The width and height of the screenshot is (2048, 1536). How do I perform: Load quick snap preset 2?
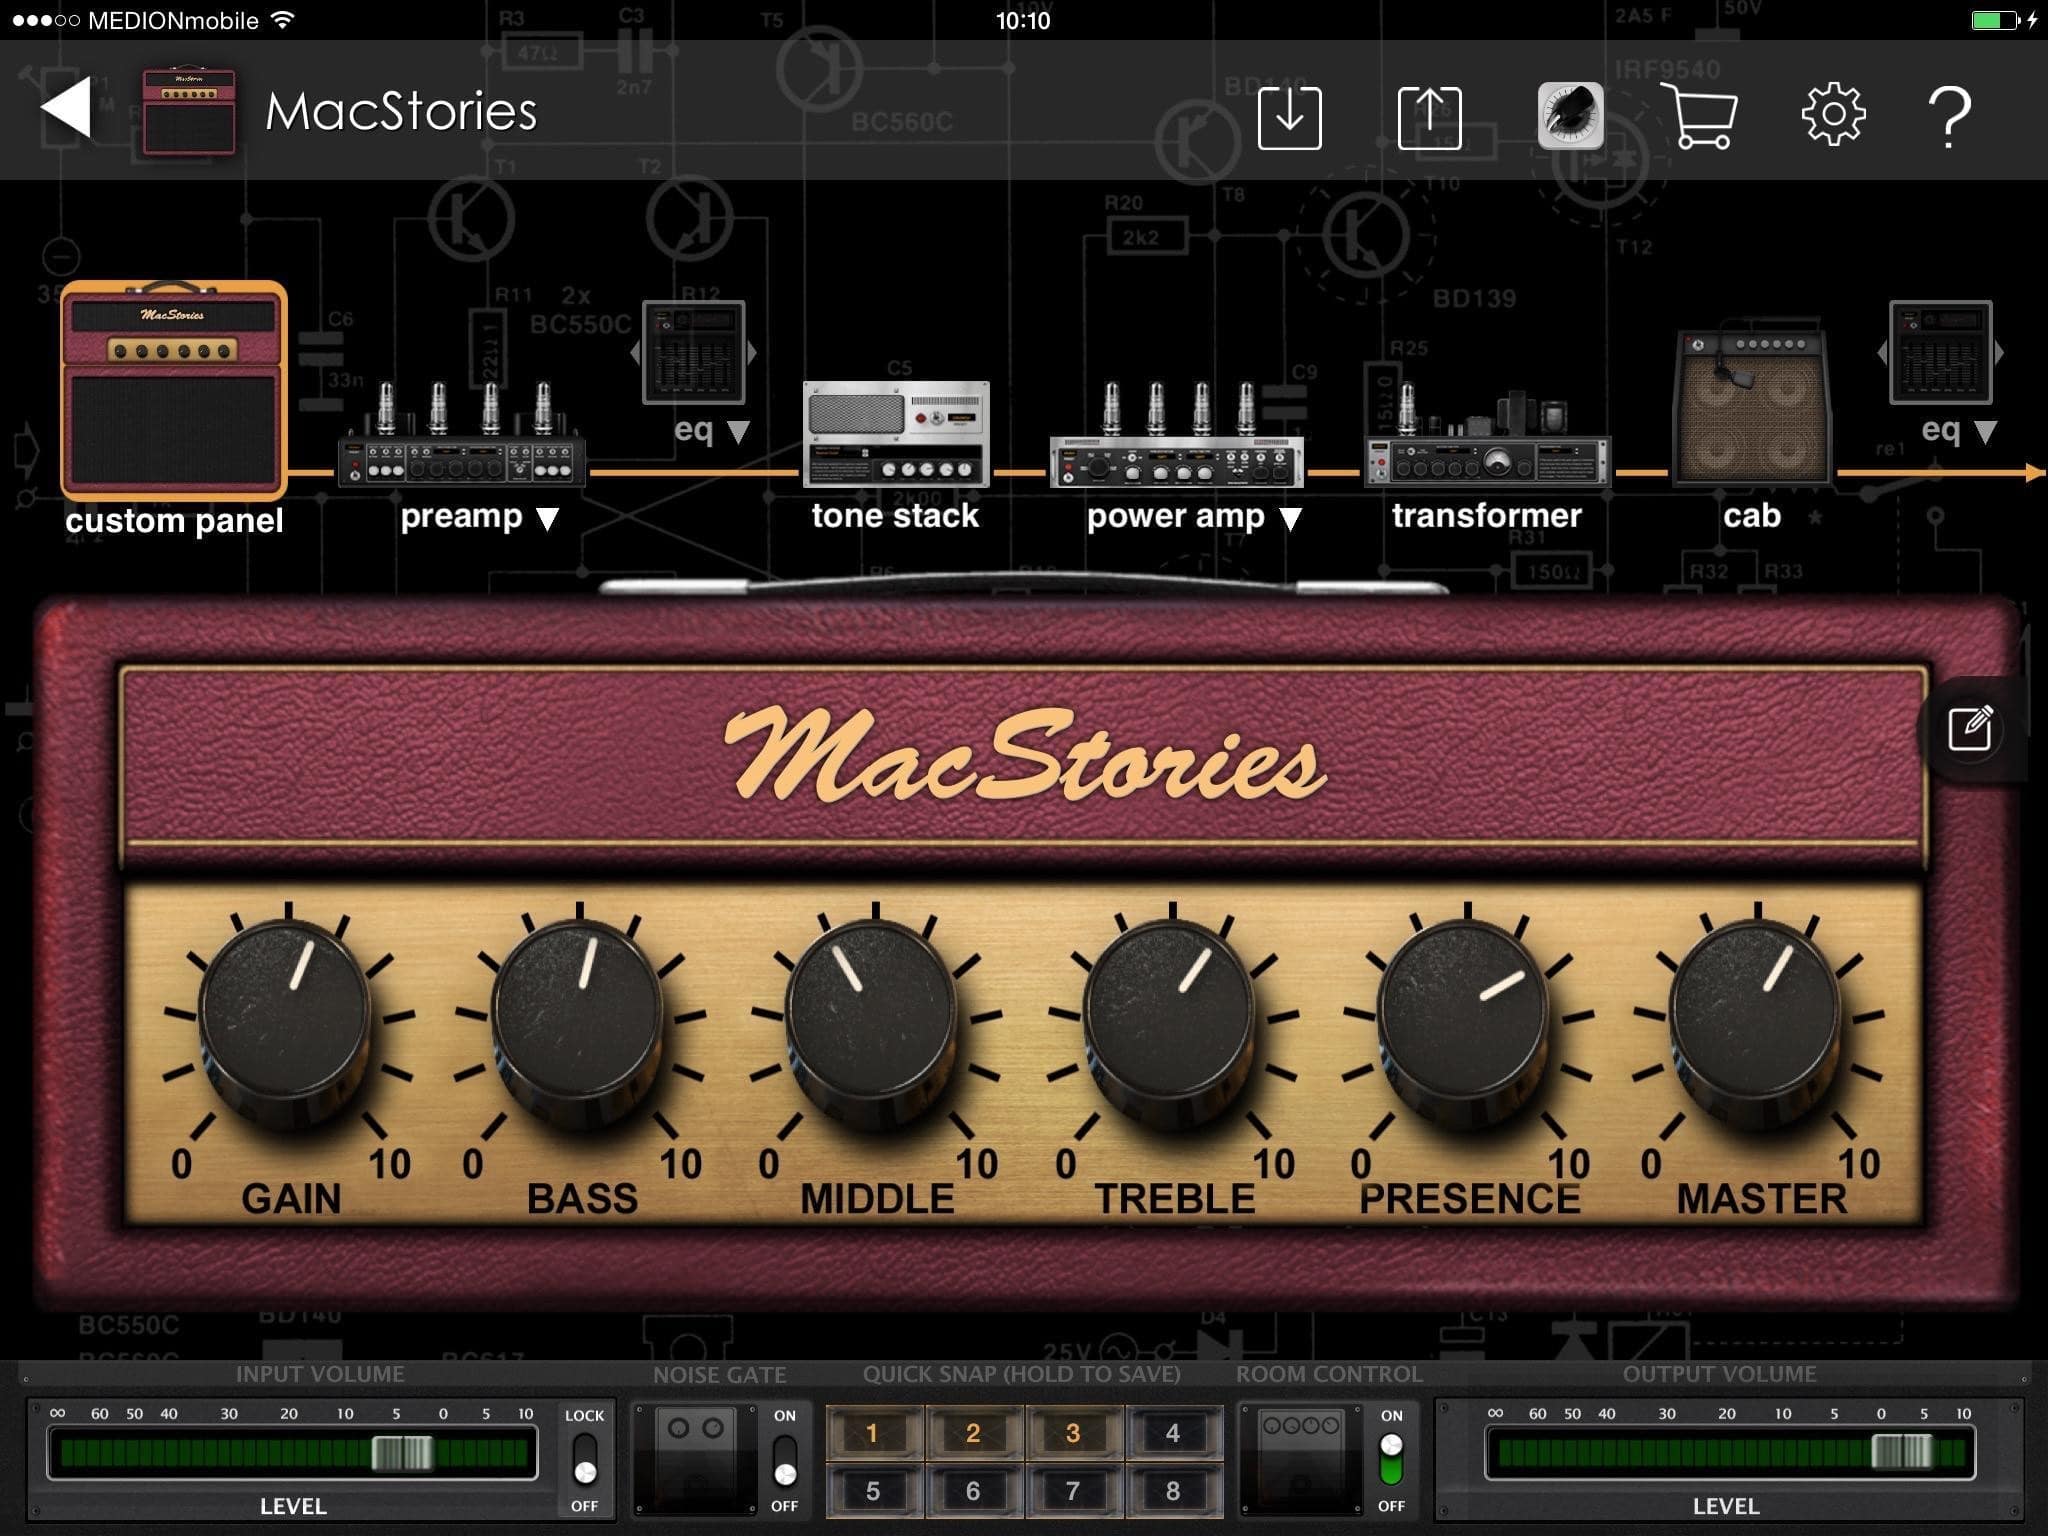(x=973, y=1433)
